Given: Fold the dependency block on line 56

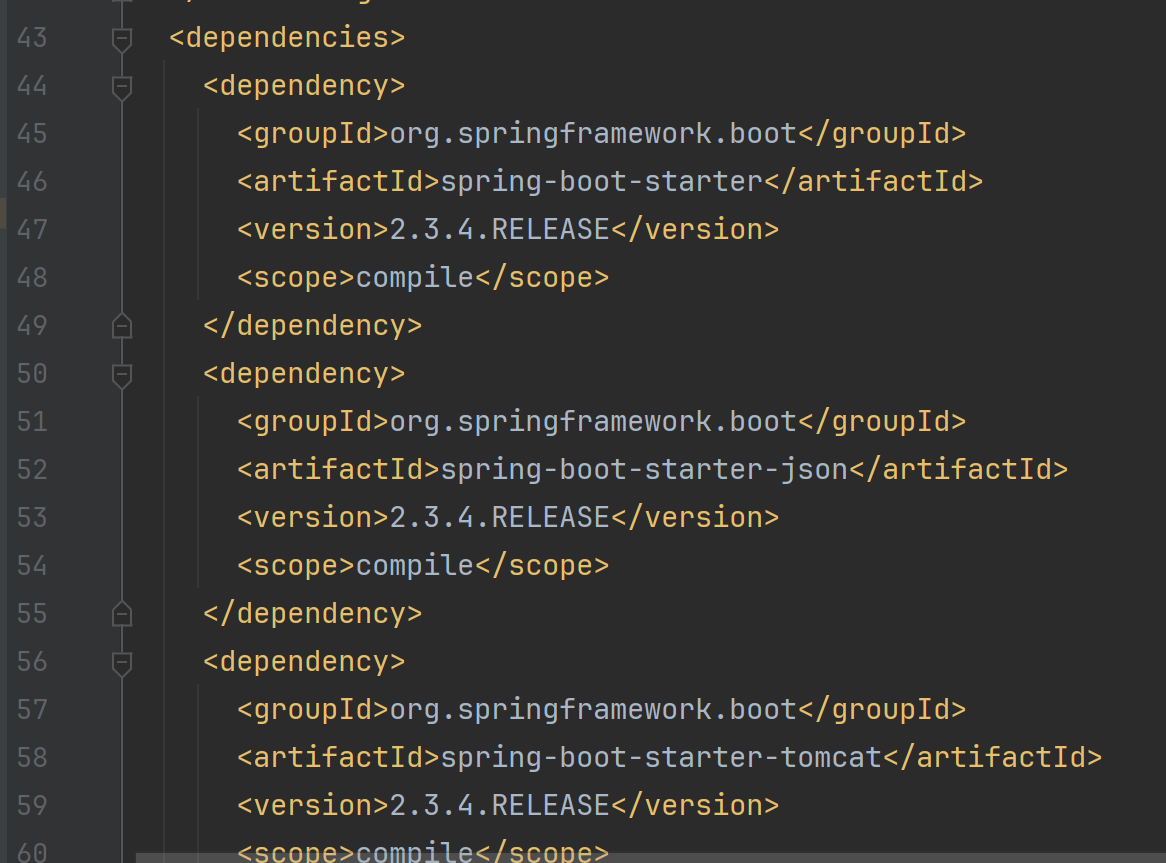Looking at the screenshot, I should [122, 663].
